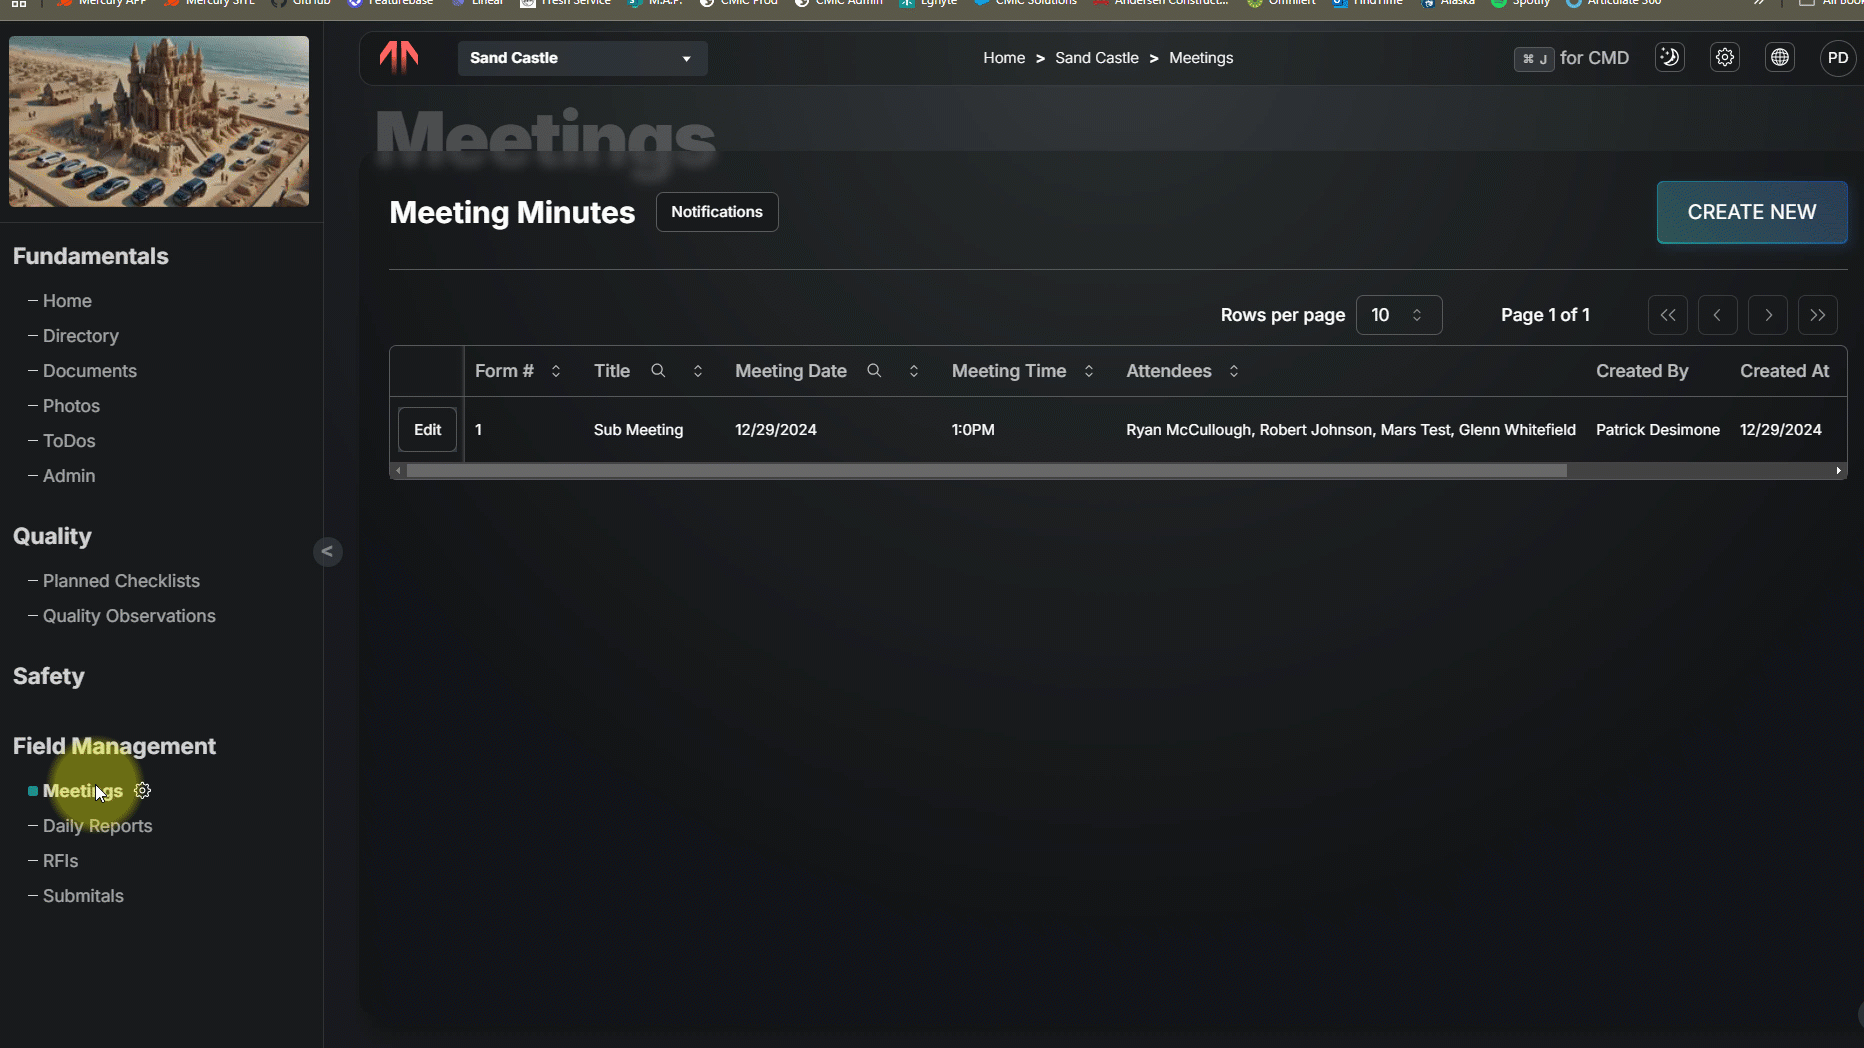
Task: Click the Notifications button
Action: coord(716,212)
